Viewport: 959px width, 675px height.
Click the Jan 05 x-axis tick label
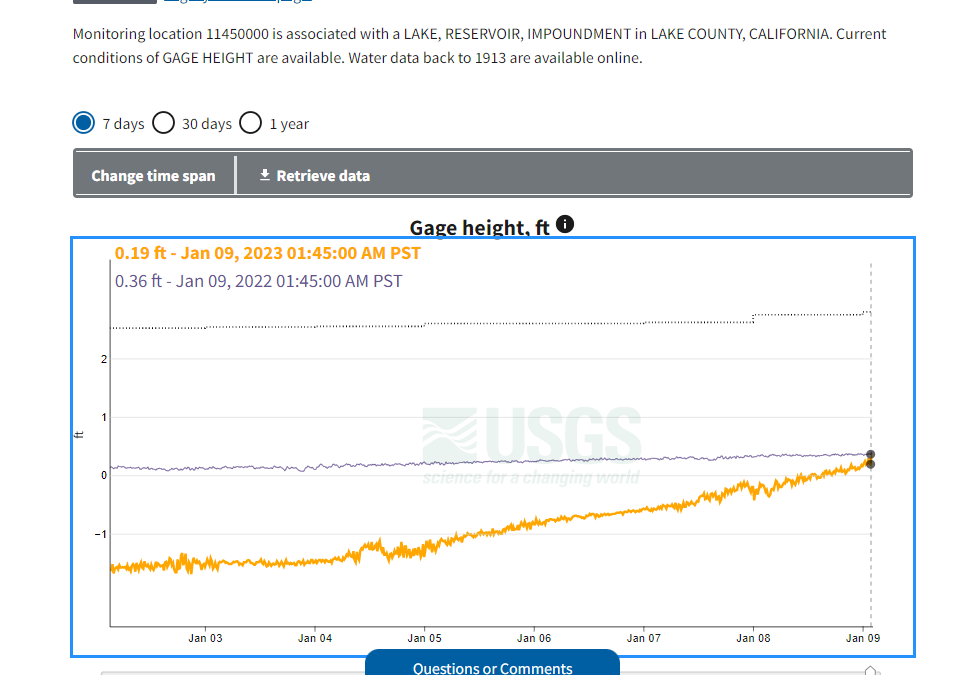pyautogui.click(x=424, y=638)
